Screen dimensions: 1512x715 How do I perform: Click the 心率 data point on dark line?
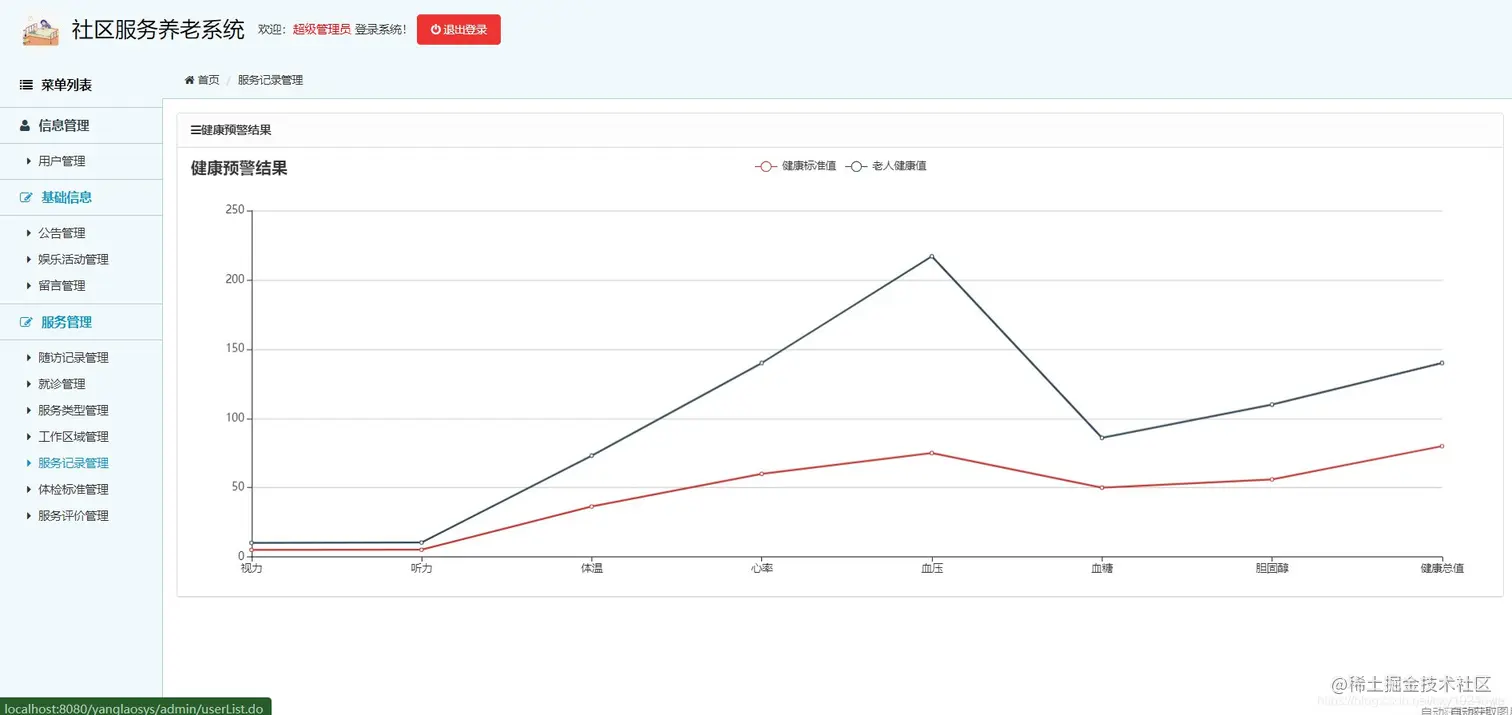(762, 363)
